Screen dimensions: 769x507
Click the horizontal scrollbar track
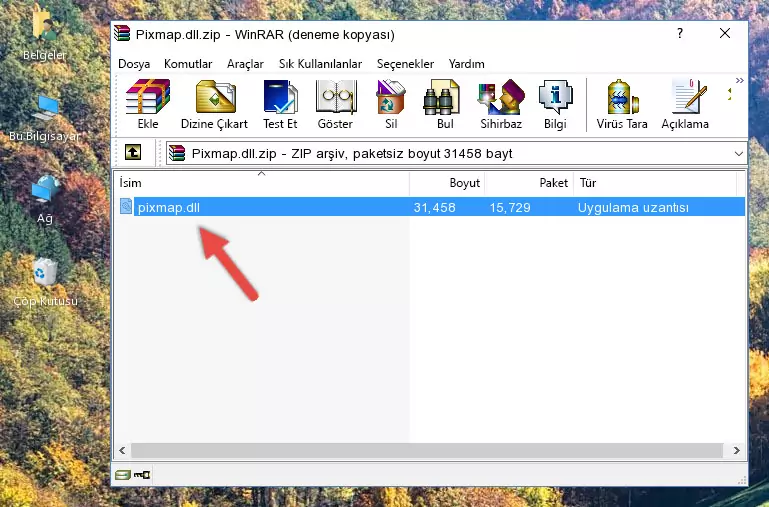tap(427, 450)
